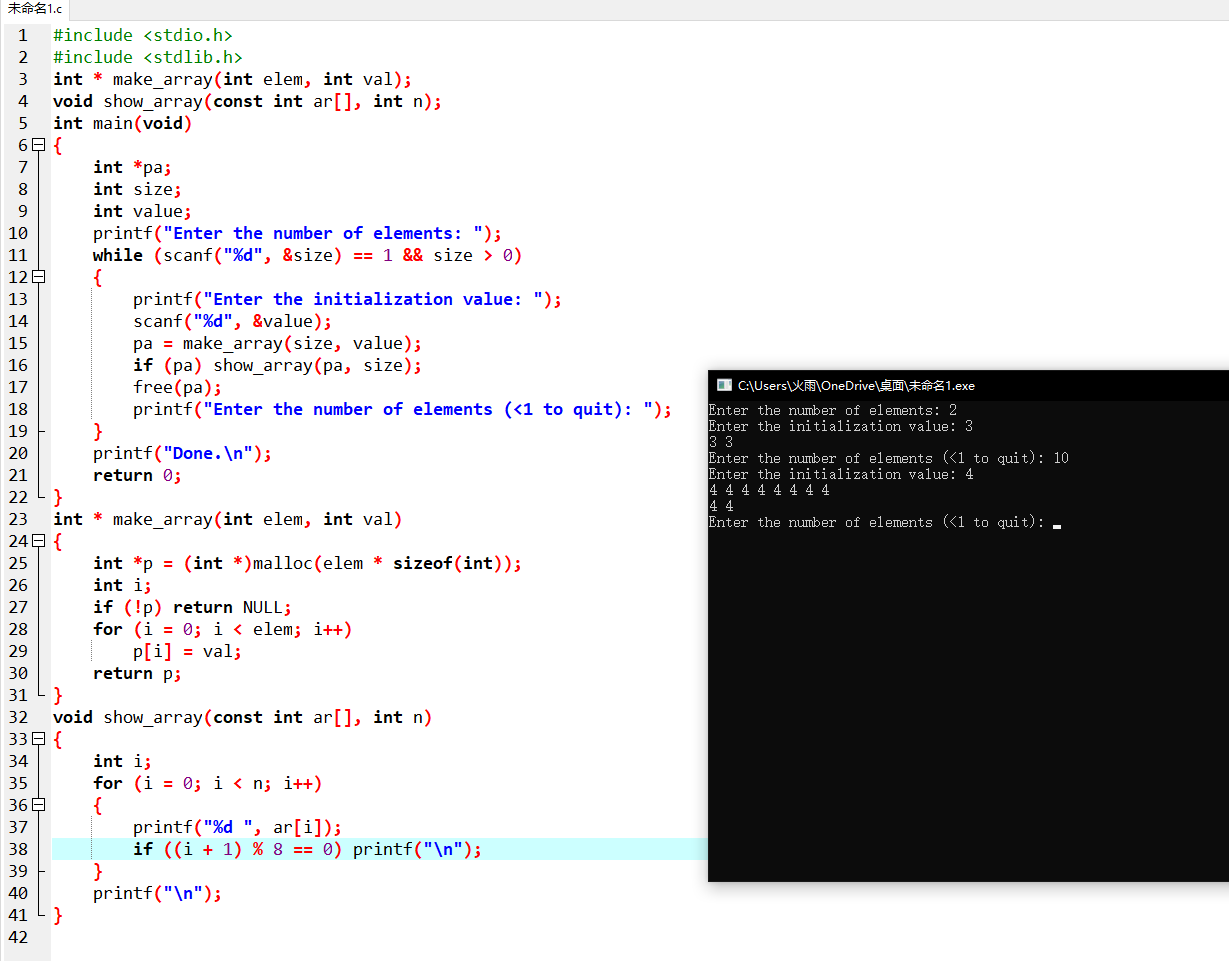
Task: Click the 'free(pa);' statement
Action: click(178, 387)
